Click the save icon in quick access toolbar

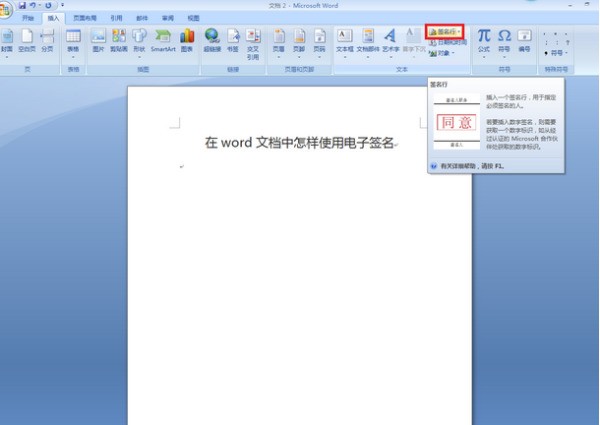pyautogui.click(x=22, y=5)
